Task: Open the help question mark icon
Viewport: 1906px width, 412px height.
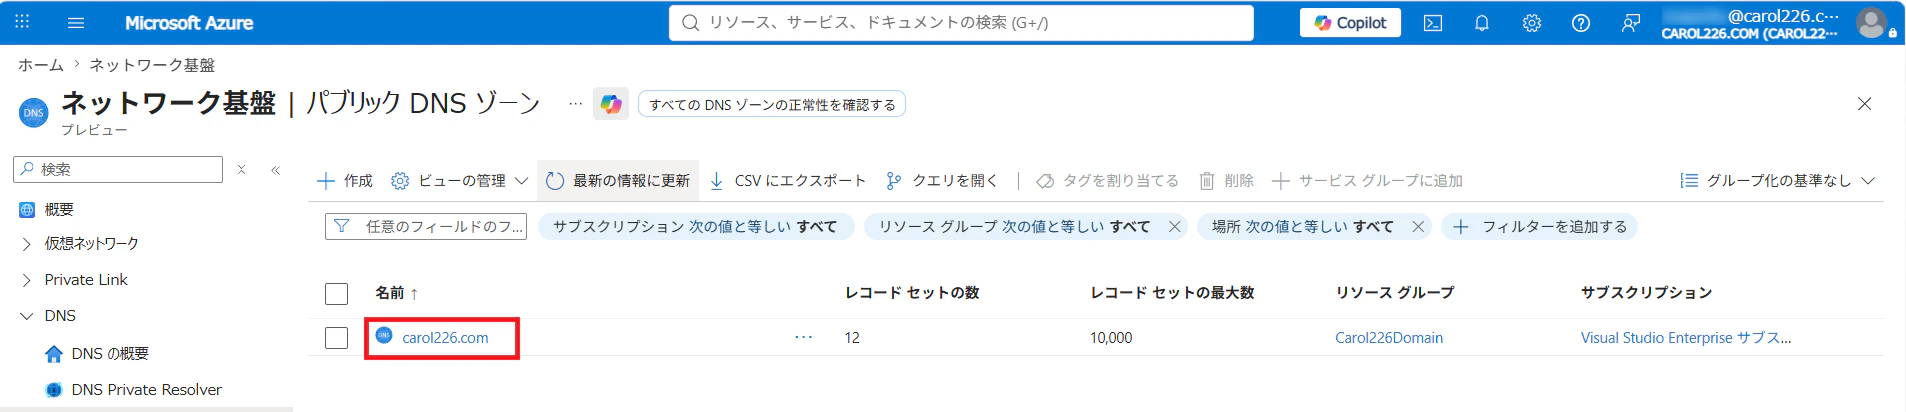Action: pyautogui.click(x=1581, y=23)
